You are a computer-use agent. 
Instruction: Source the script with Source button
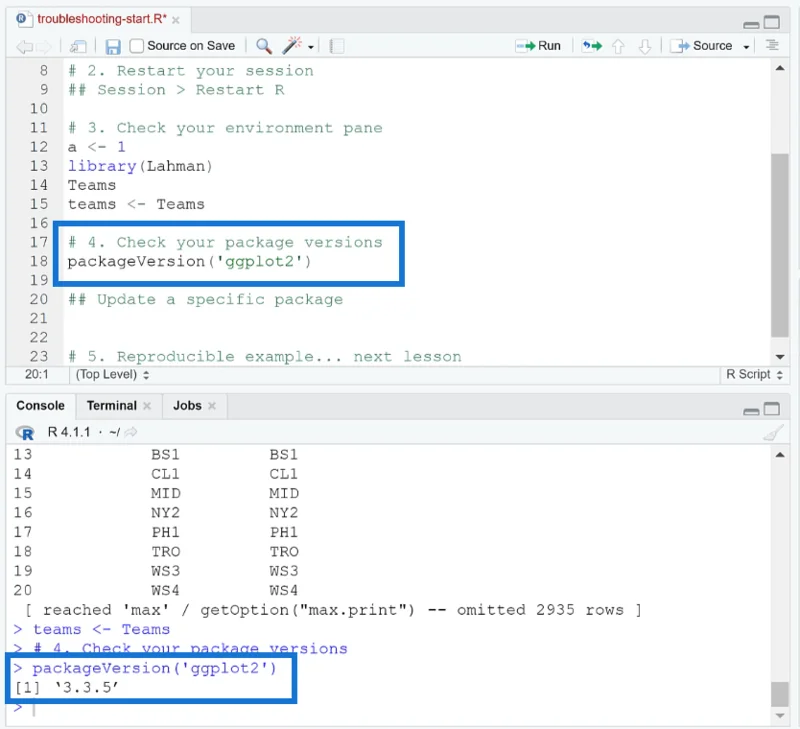[x=702, y=46]
